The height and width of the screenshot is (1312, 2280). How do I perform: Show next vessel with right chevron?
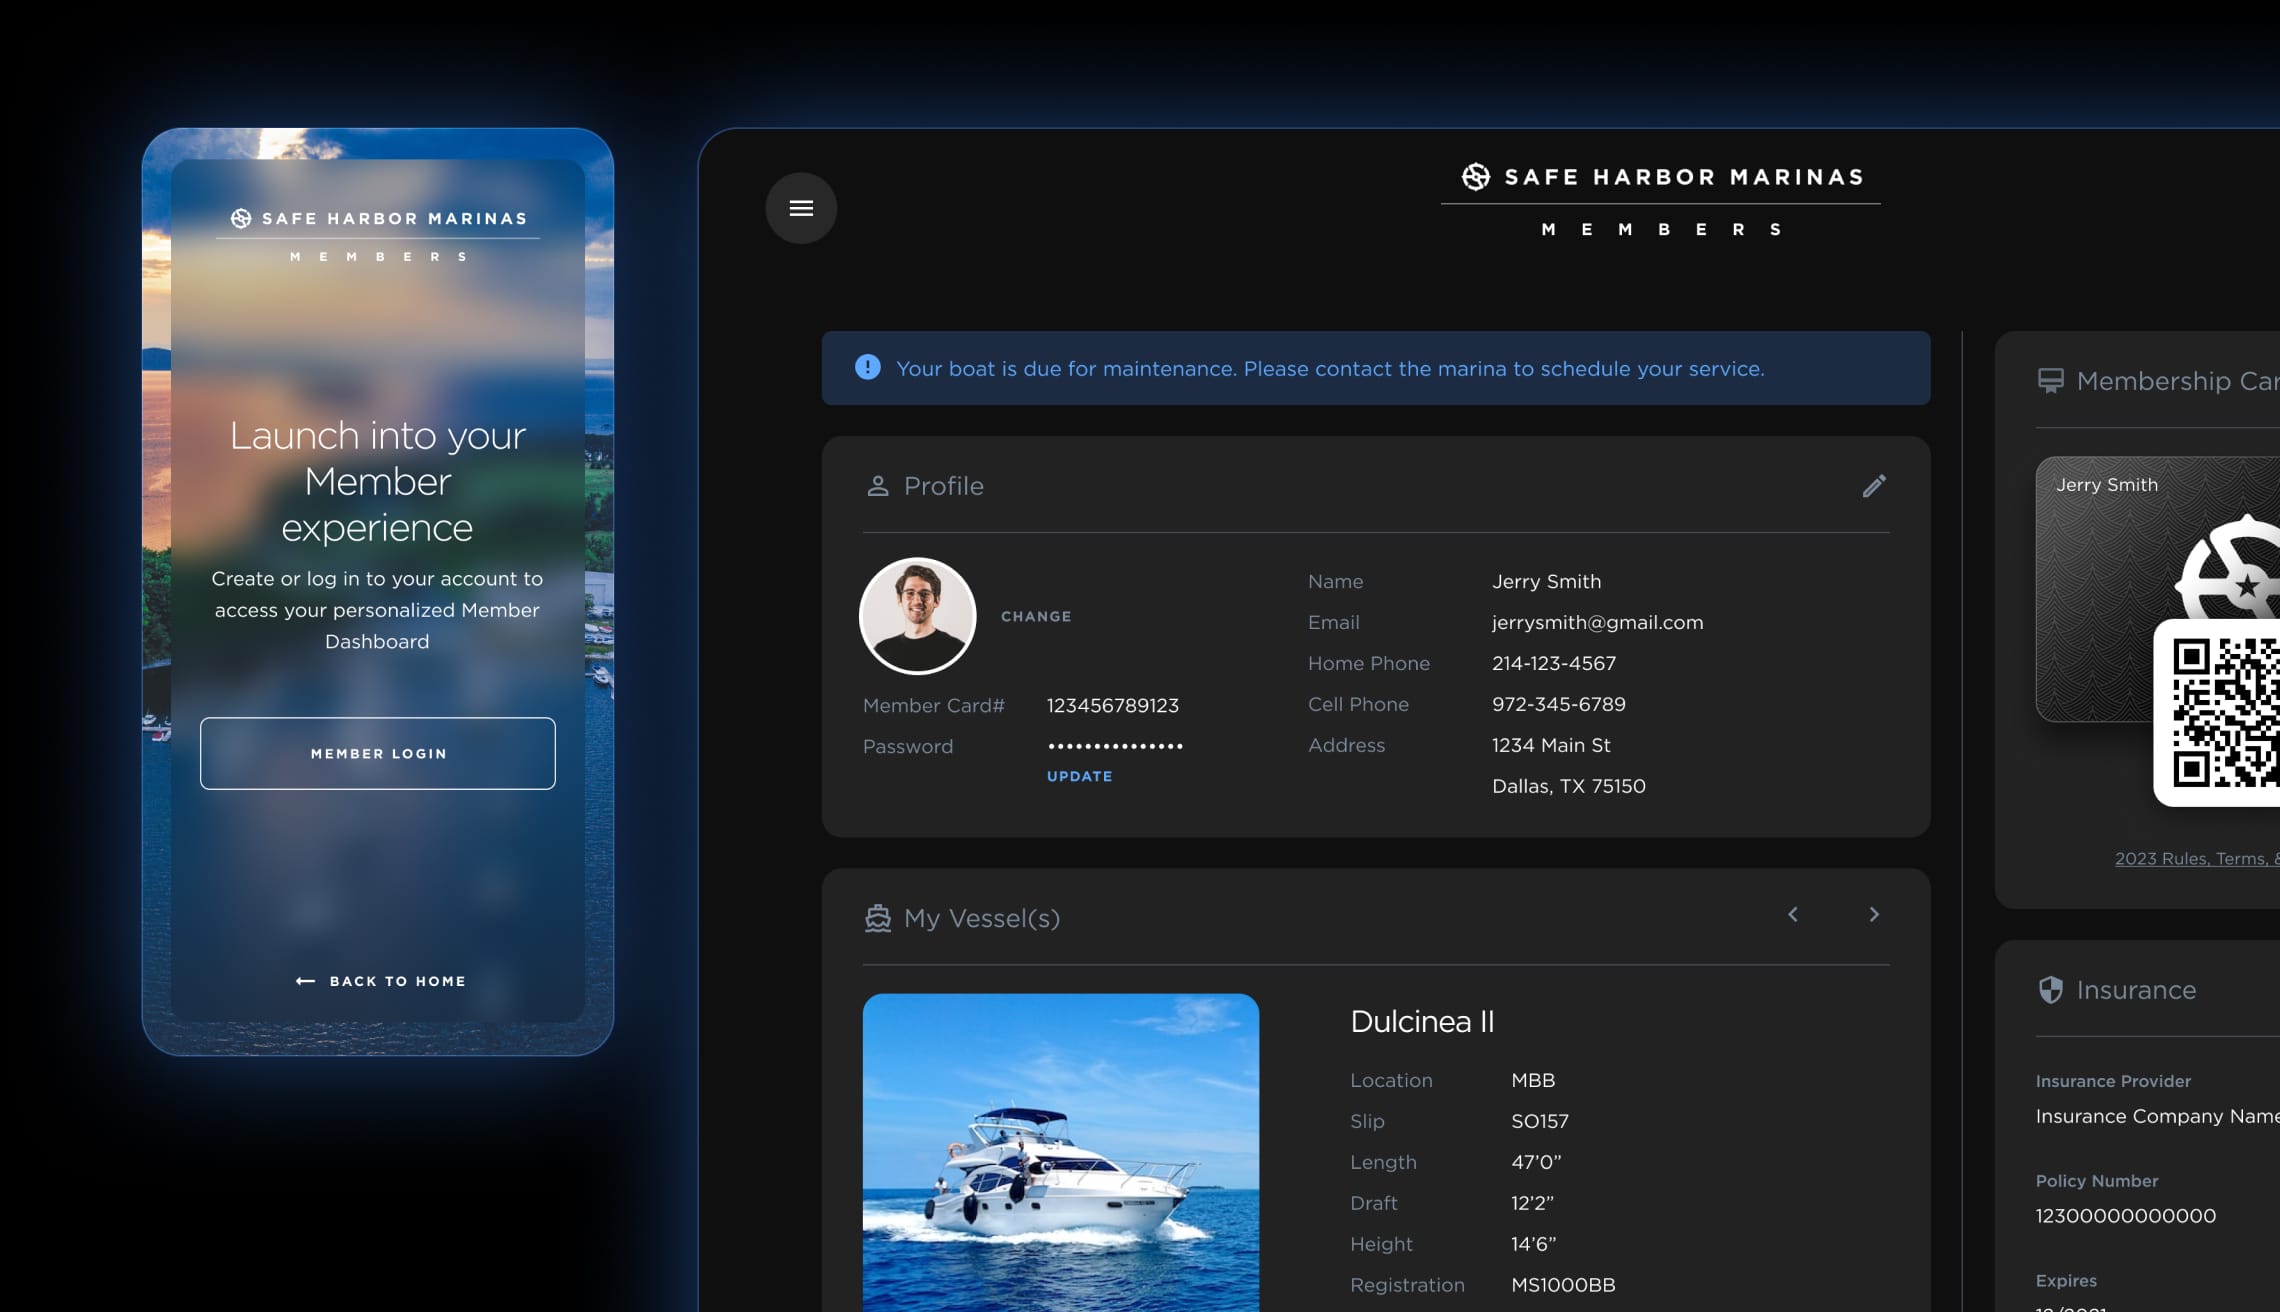pos(1874,914)
